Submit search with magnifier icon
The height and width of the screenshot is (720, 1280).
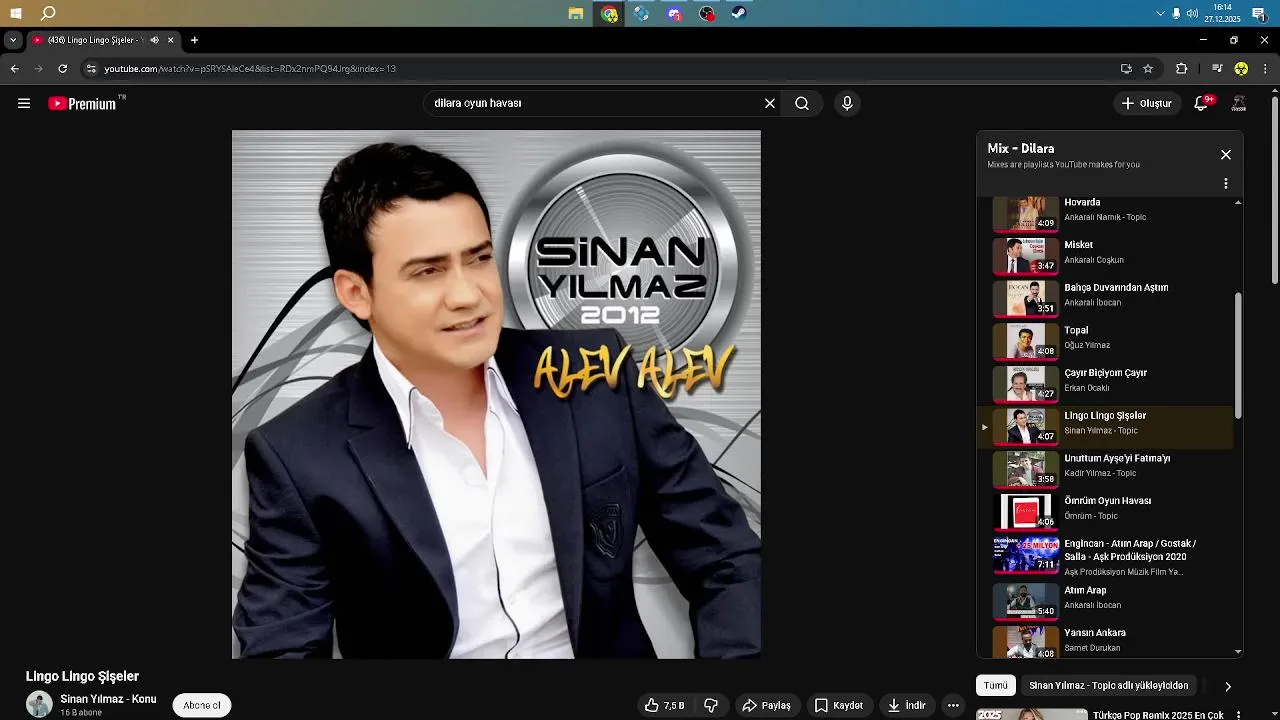click(x=802, y=103)
